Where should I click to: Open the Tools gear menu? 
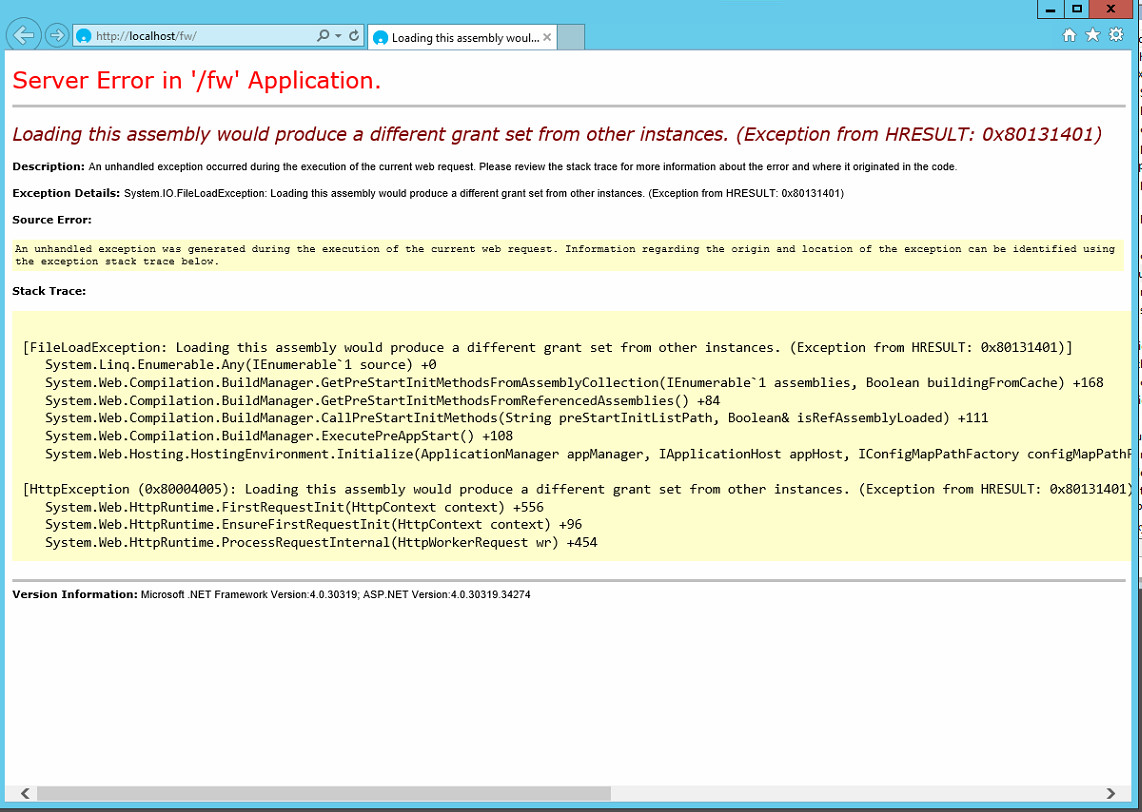(1116, 35)
